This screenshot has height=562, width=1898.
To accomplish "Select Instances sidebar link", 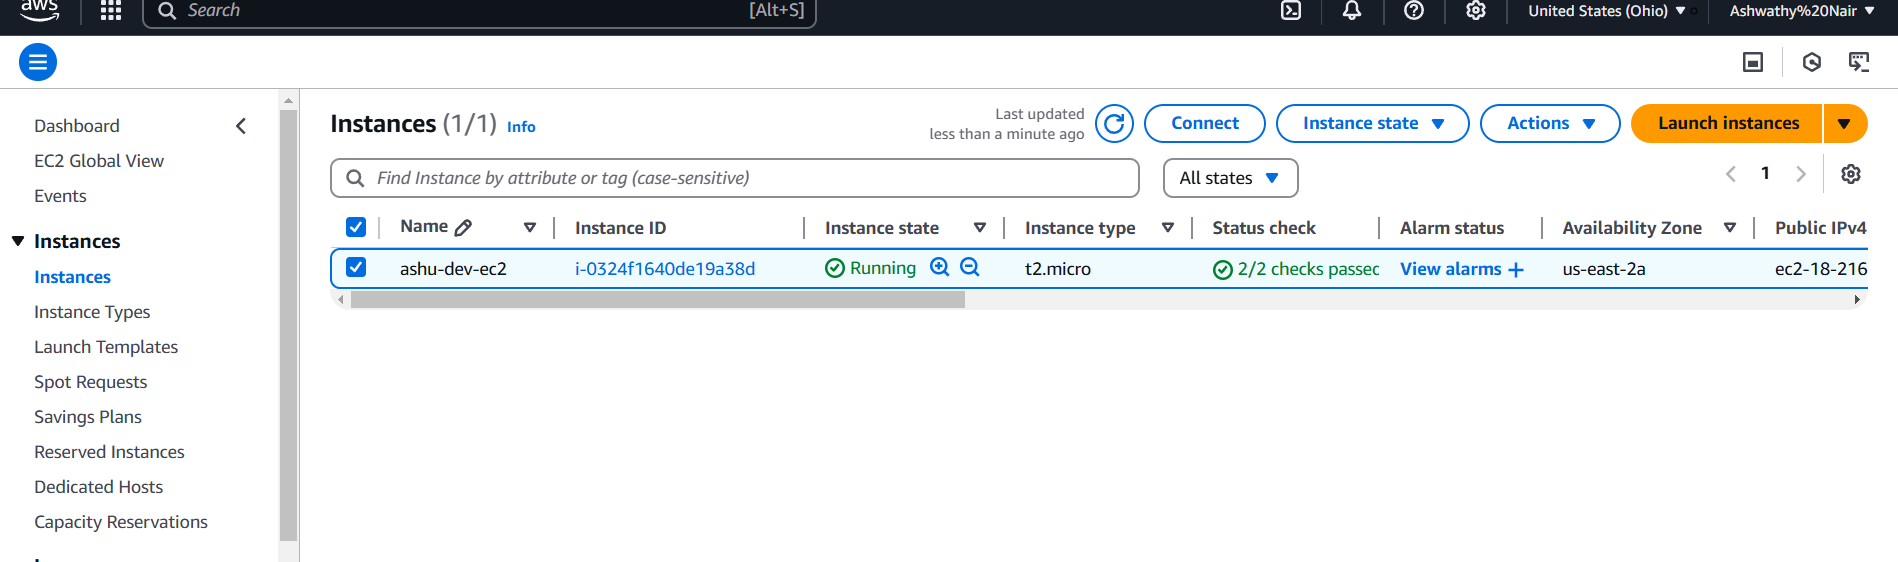I will [72, 277].
